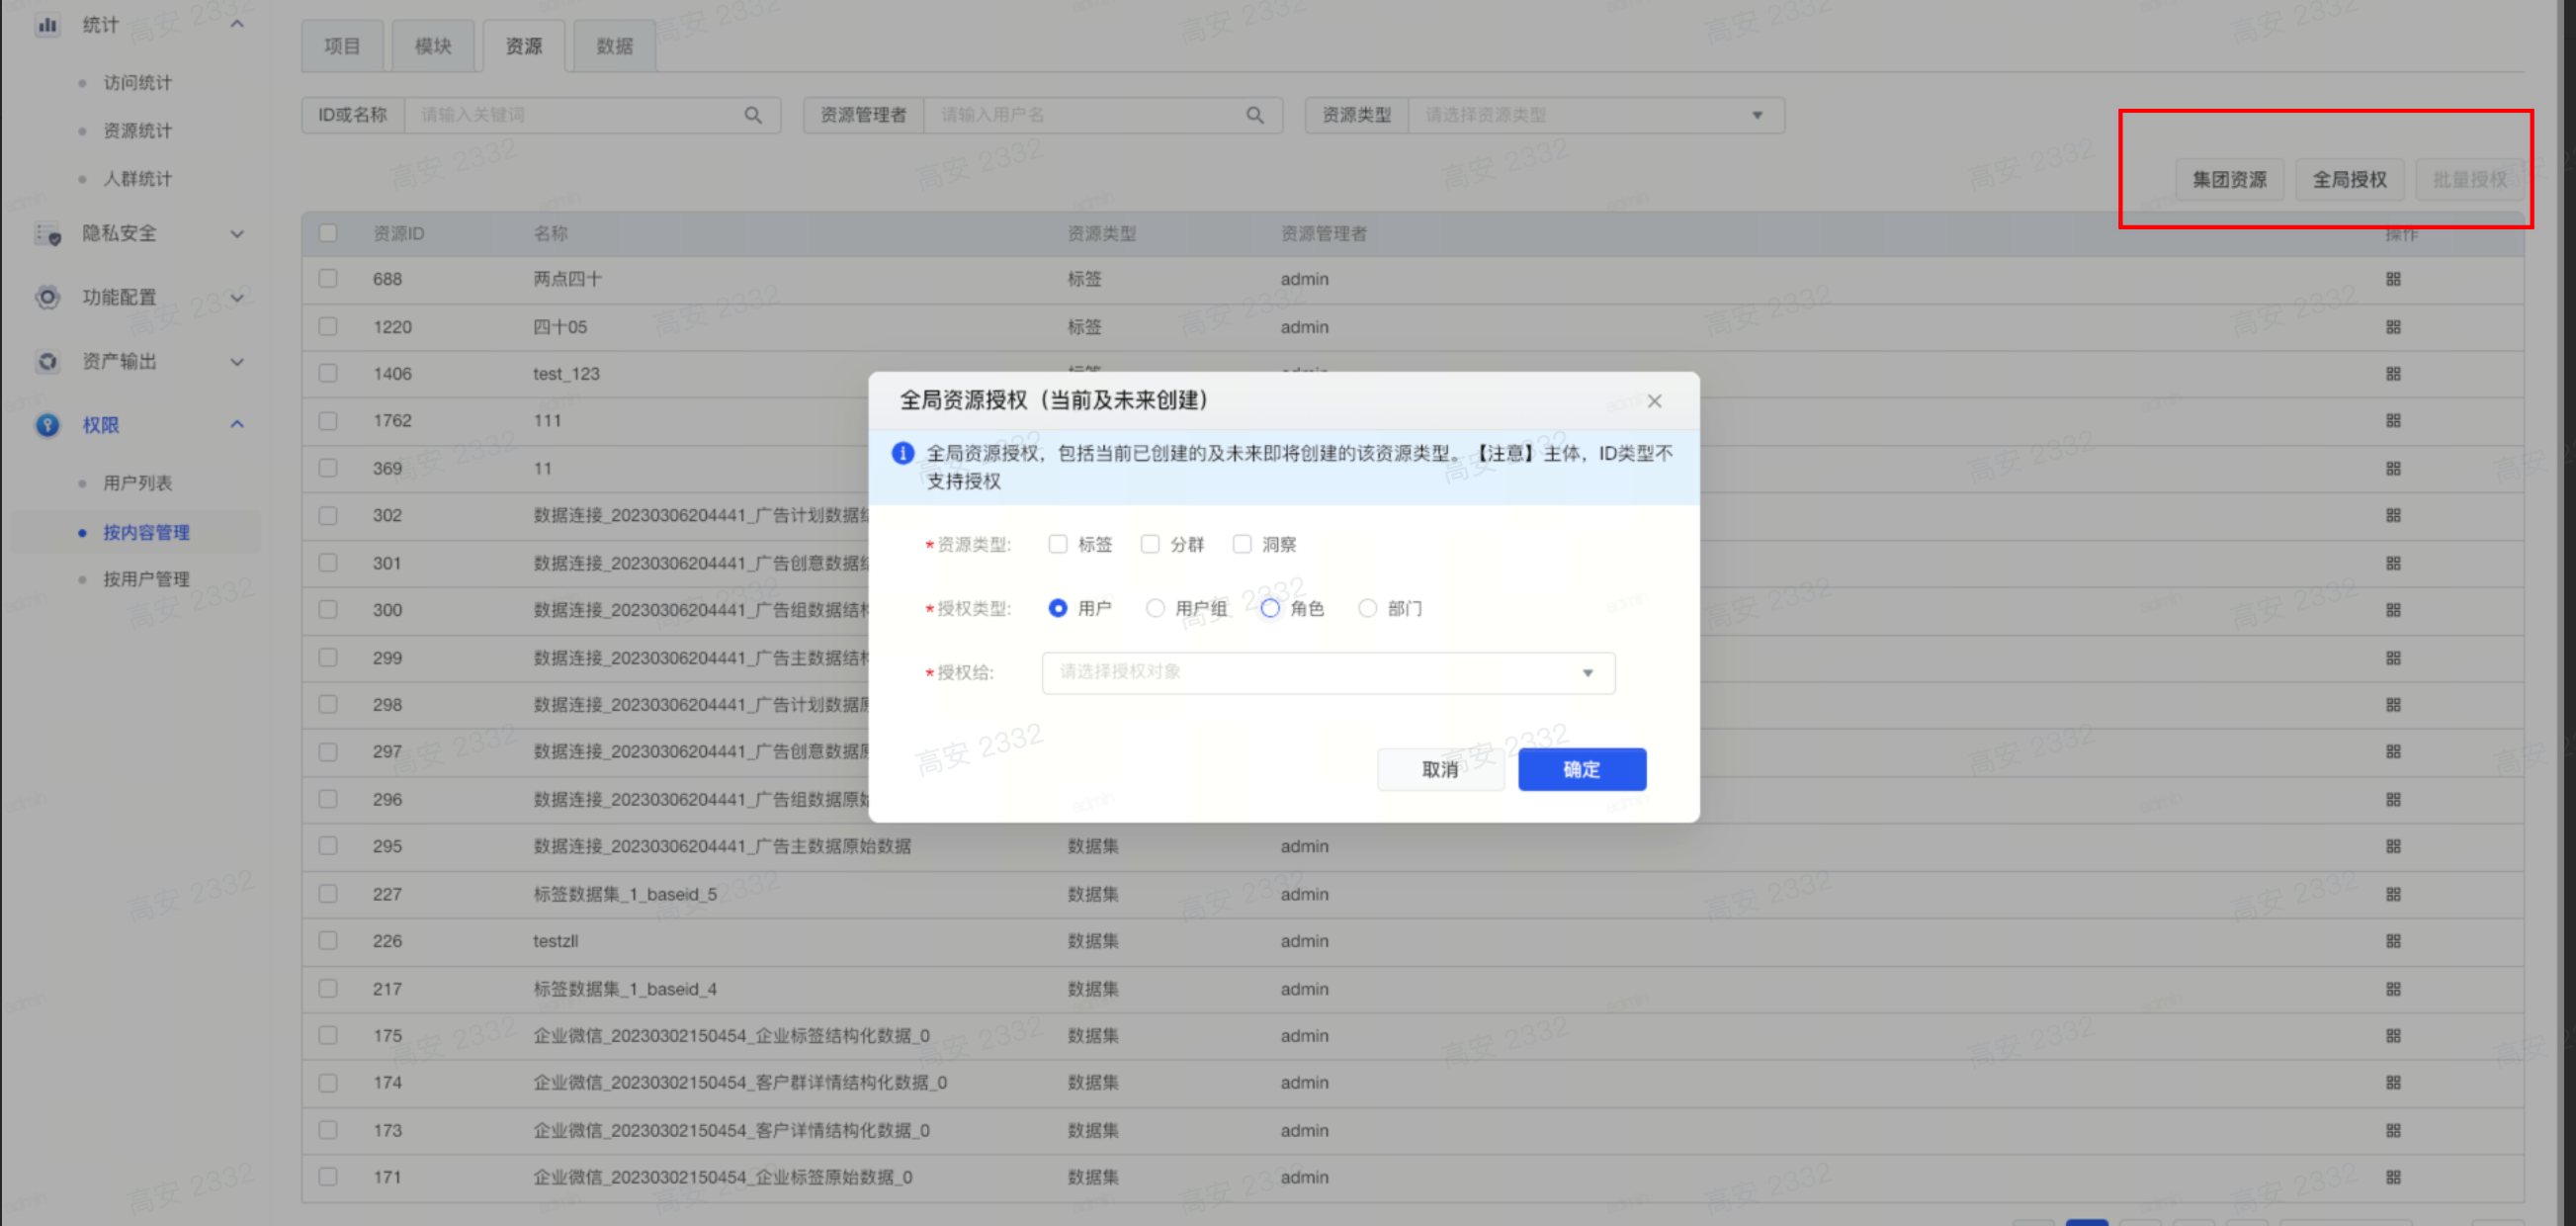Open 资源统计 in the sidebar
The width and height of the screenshot is (2576, 1226).
[x=138, y=131]
